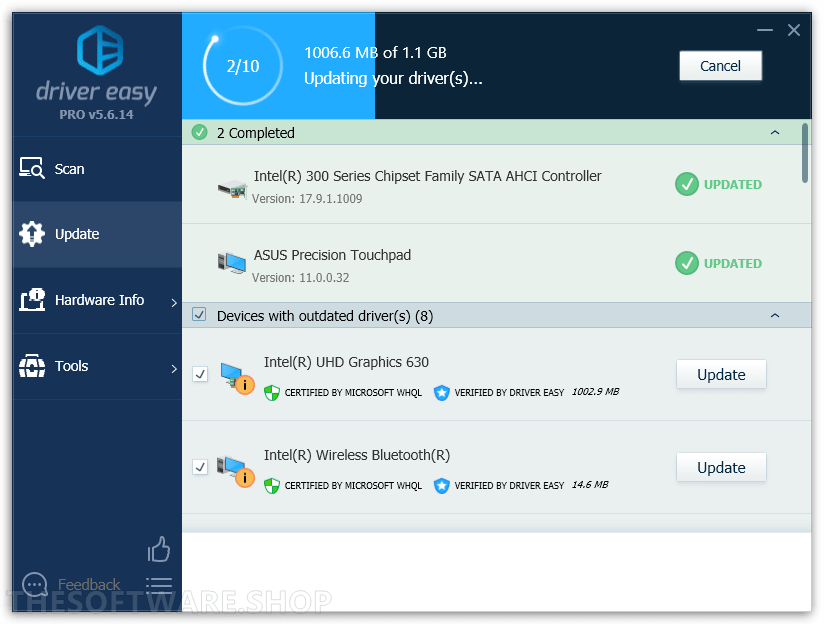Click the Intel(R) Wireless Bluetooth(R) name
This screenshot has height=624, width=824.
pos(356,455)
